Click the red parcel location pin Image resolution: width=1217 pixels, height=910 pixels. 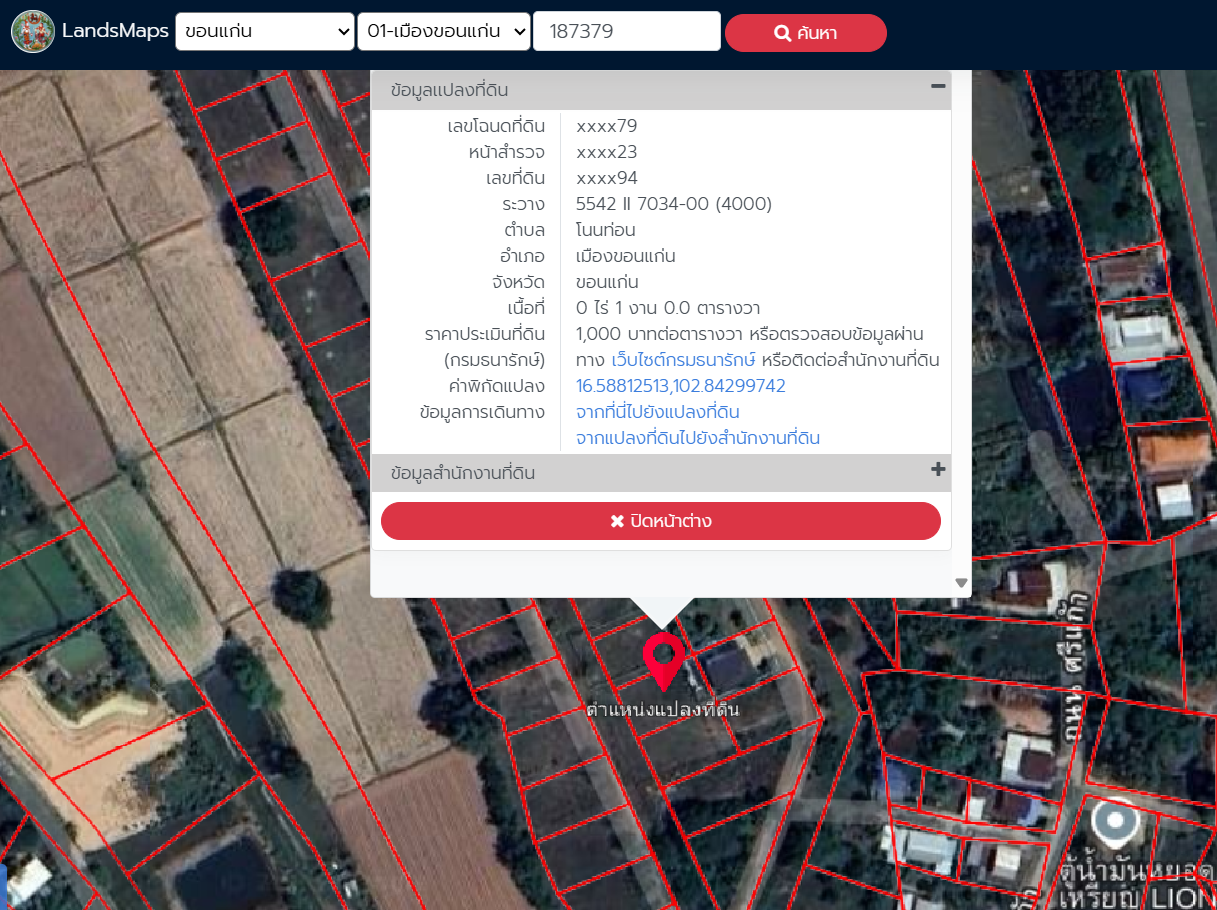(663, 657)
